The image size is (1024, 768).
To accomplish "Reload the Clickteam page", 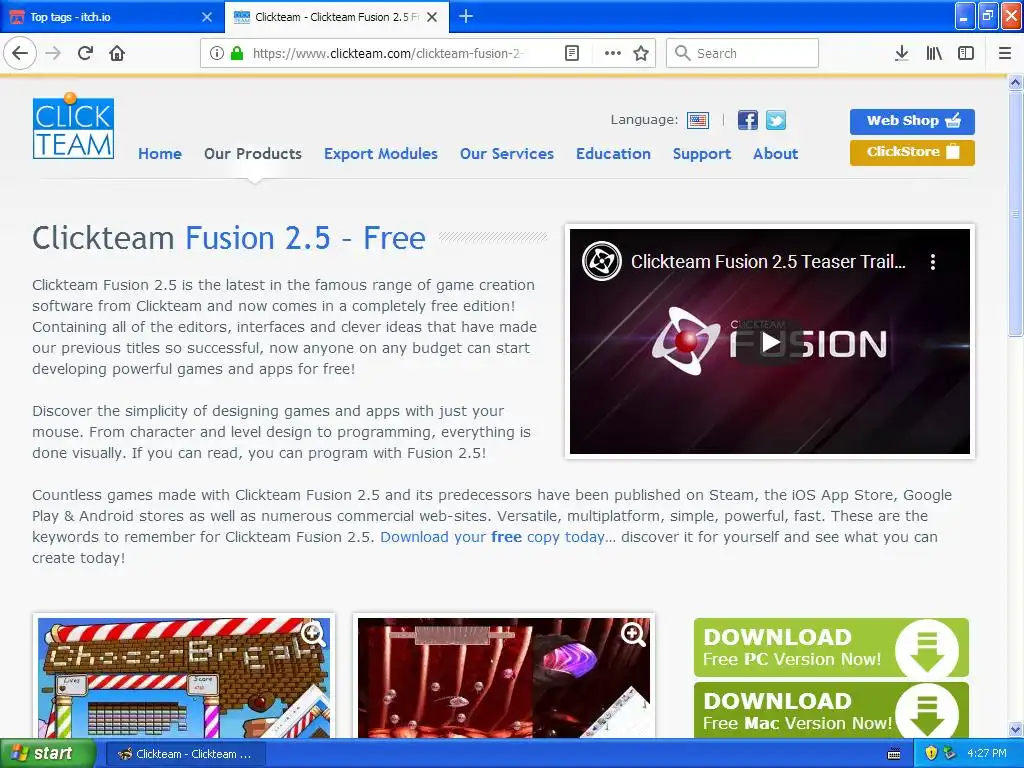I will click(x=85, y=53).
